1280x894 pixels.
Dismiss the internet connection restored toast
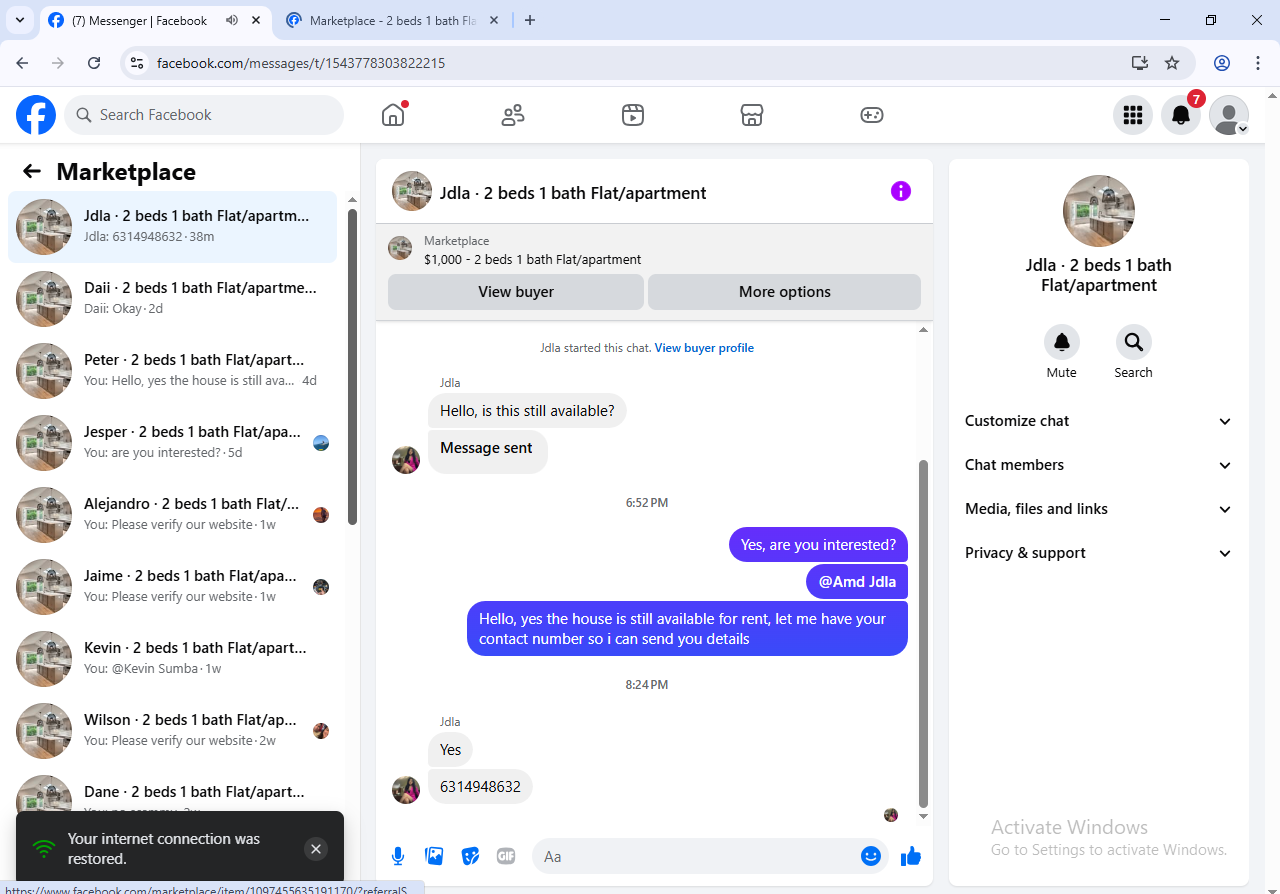point(316,849)
